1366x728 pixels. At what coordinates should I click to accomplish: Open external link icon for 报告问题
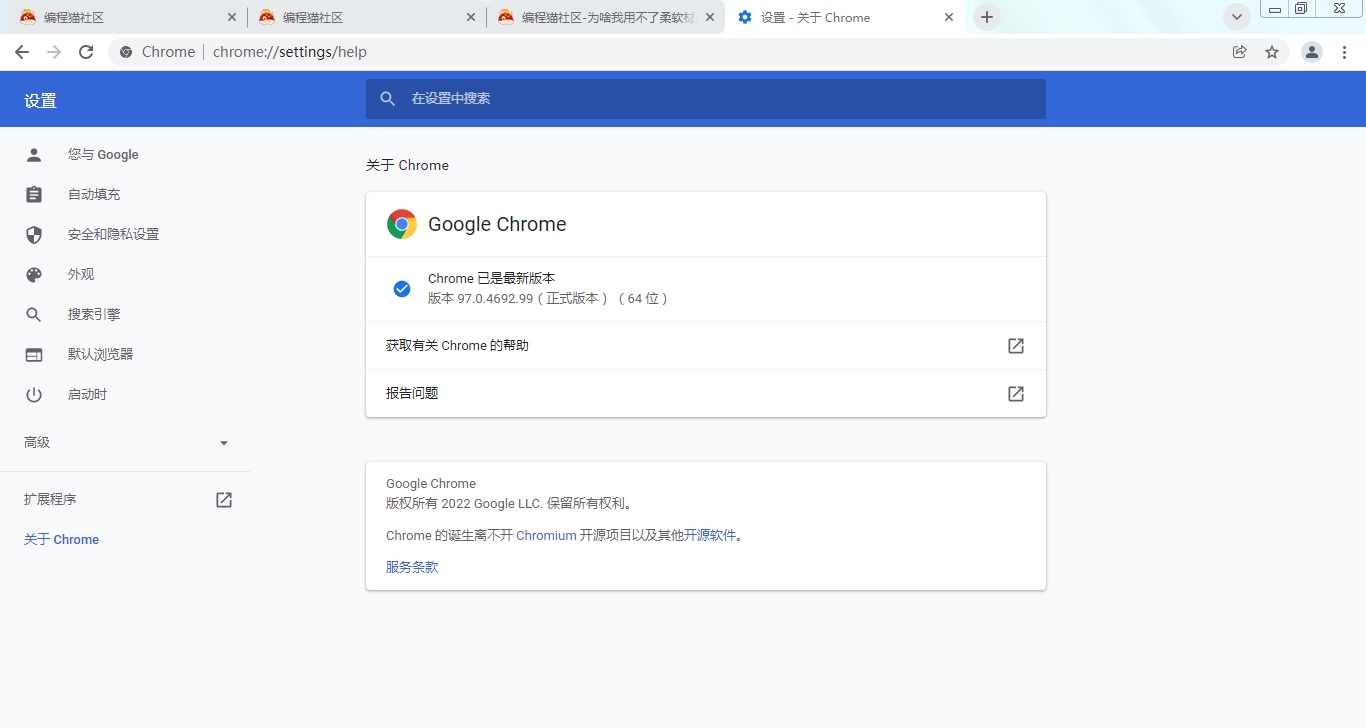(x=1016, y=394)
